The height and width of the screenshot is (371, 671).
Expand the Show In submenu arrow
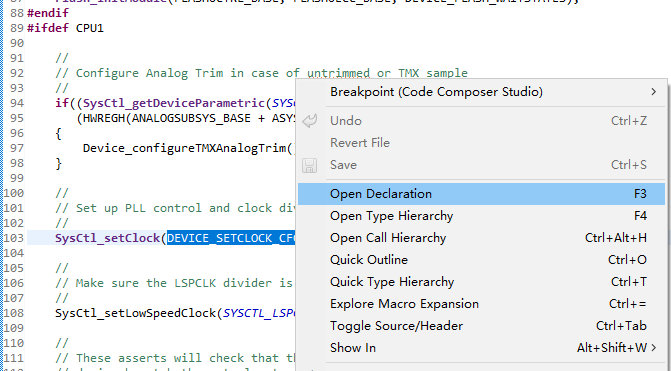pos(653,348)
